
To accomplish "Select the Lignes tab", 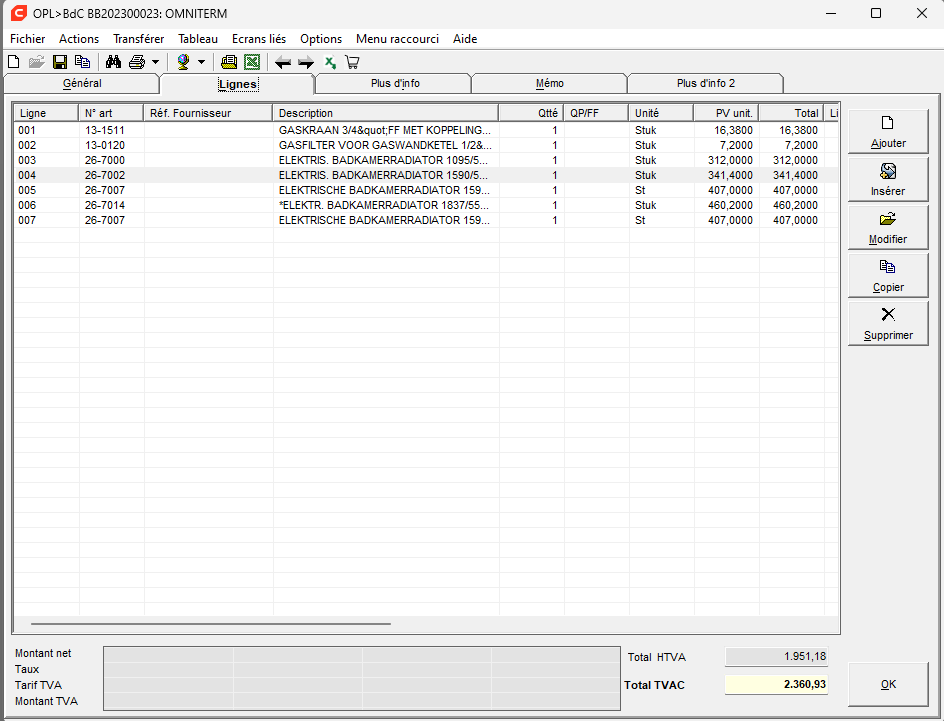I will click(x=238, y=84).
